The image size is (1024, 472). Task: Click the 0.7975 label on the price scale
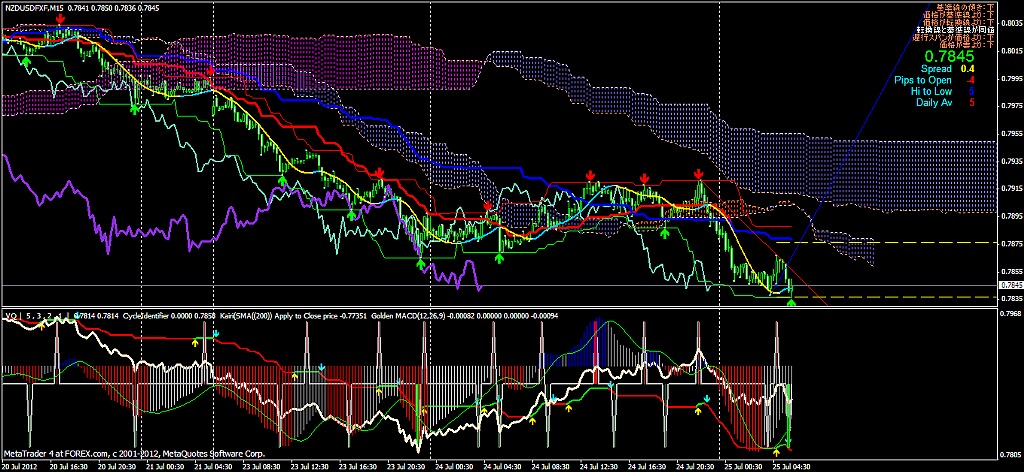click(x=1009, y=105)
